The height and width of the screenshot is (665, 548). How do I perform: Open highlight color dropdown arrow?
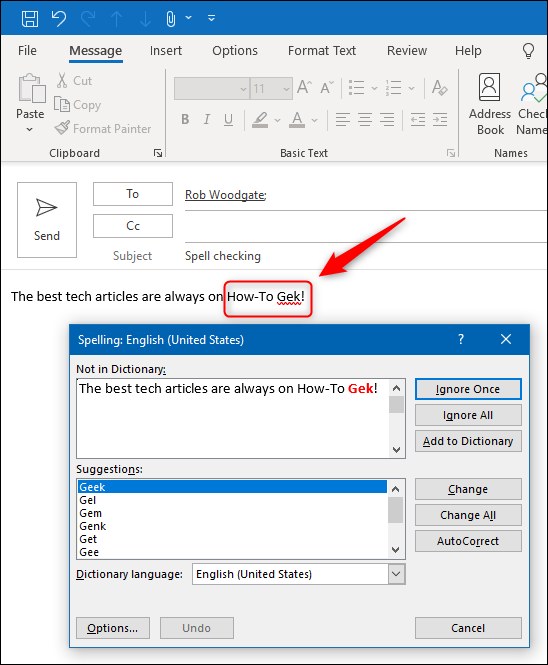pos(277,120)
